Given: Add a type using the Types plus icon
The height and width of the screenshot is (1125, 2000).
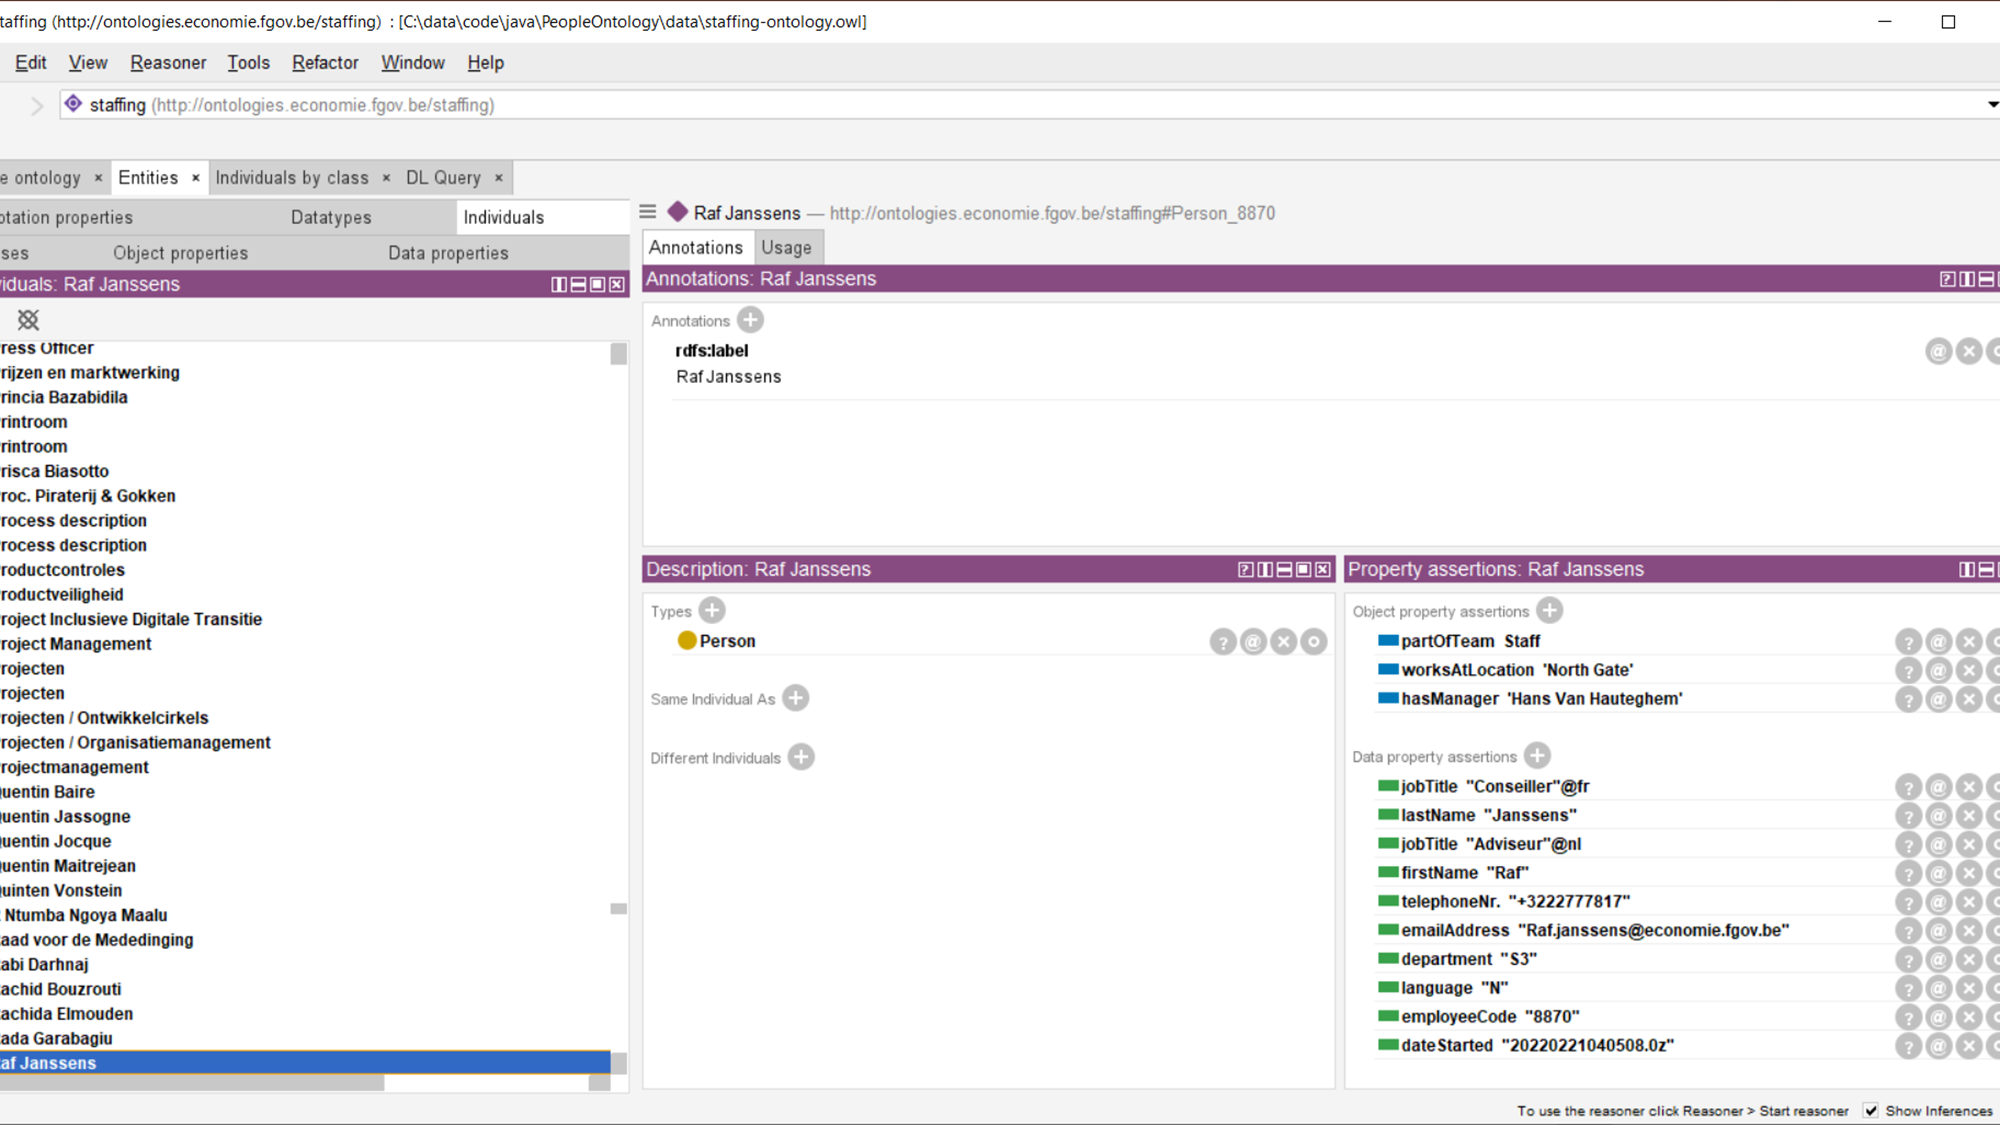Looking at the screenshot, I should pyautogui.click(x=712, y=610).
